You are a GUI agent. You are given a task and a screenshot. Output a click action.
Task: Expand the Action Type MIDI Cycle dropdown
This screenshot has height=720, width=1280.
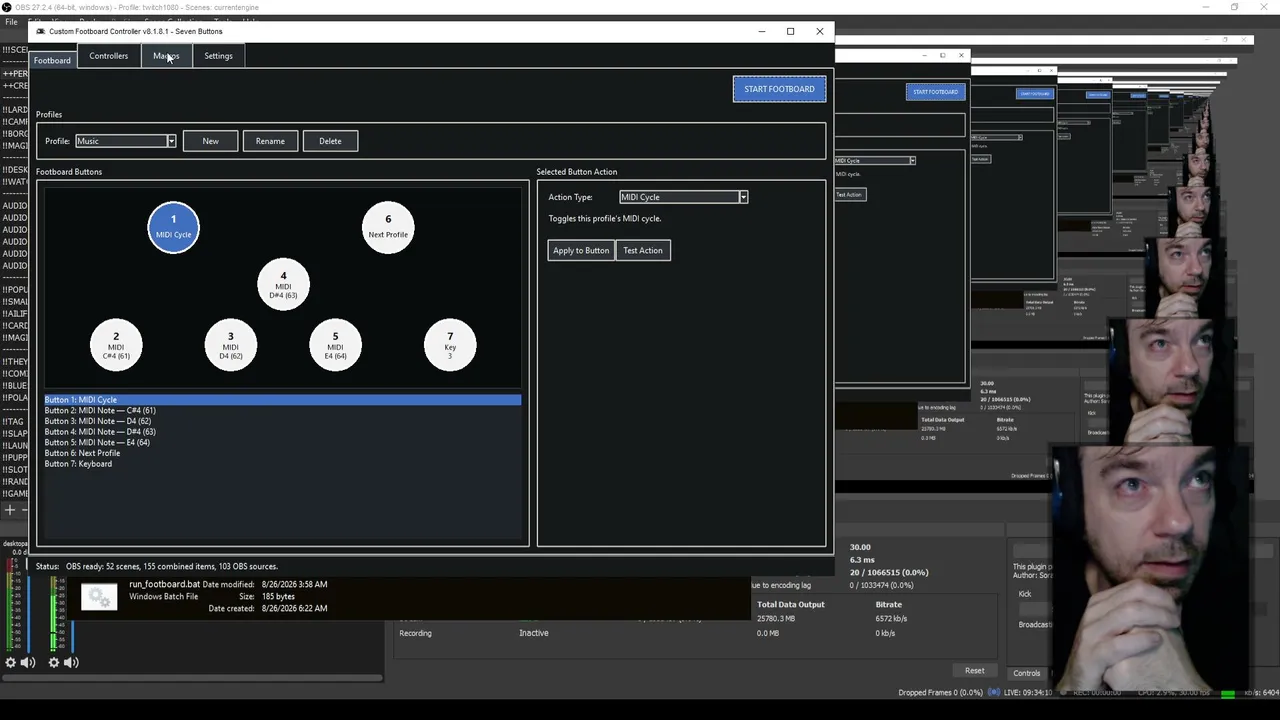coord(683,197)
